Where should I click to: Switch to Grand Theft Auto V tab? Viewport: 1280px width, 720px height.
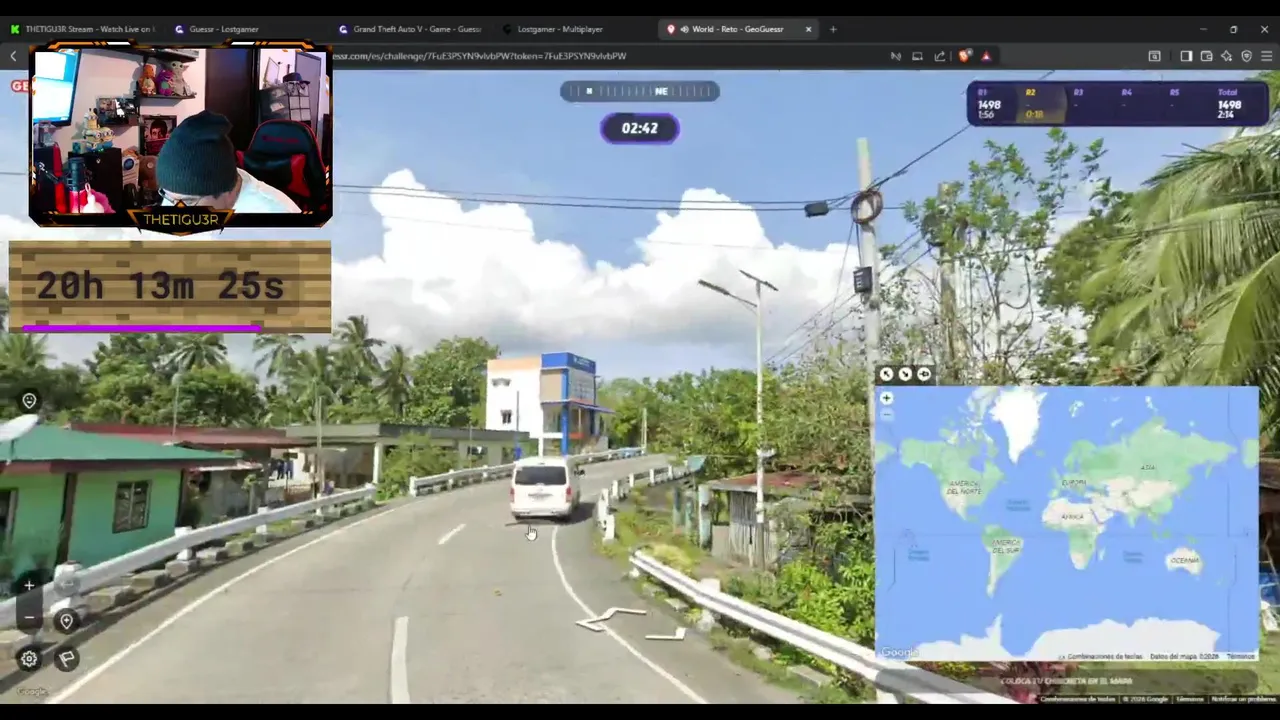[409, 29]
